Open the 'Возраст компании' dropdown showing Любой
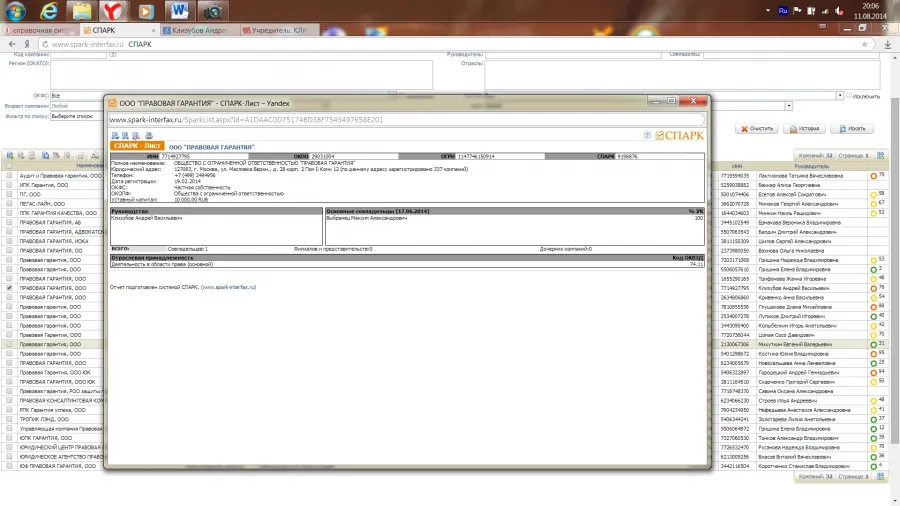Screen dimensions: 900x506 coord(77,106)
